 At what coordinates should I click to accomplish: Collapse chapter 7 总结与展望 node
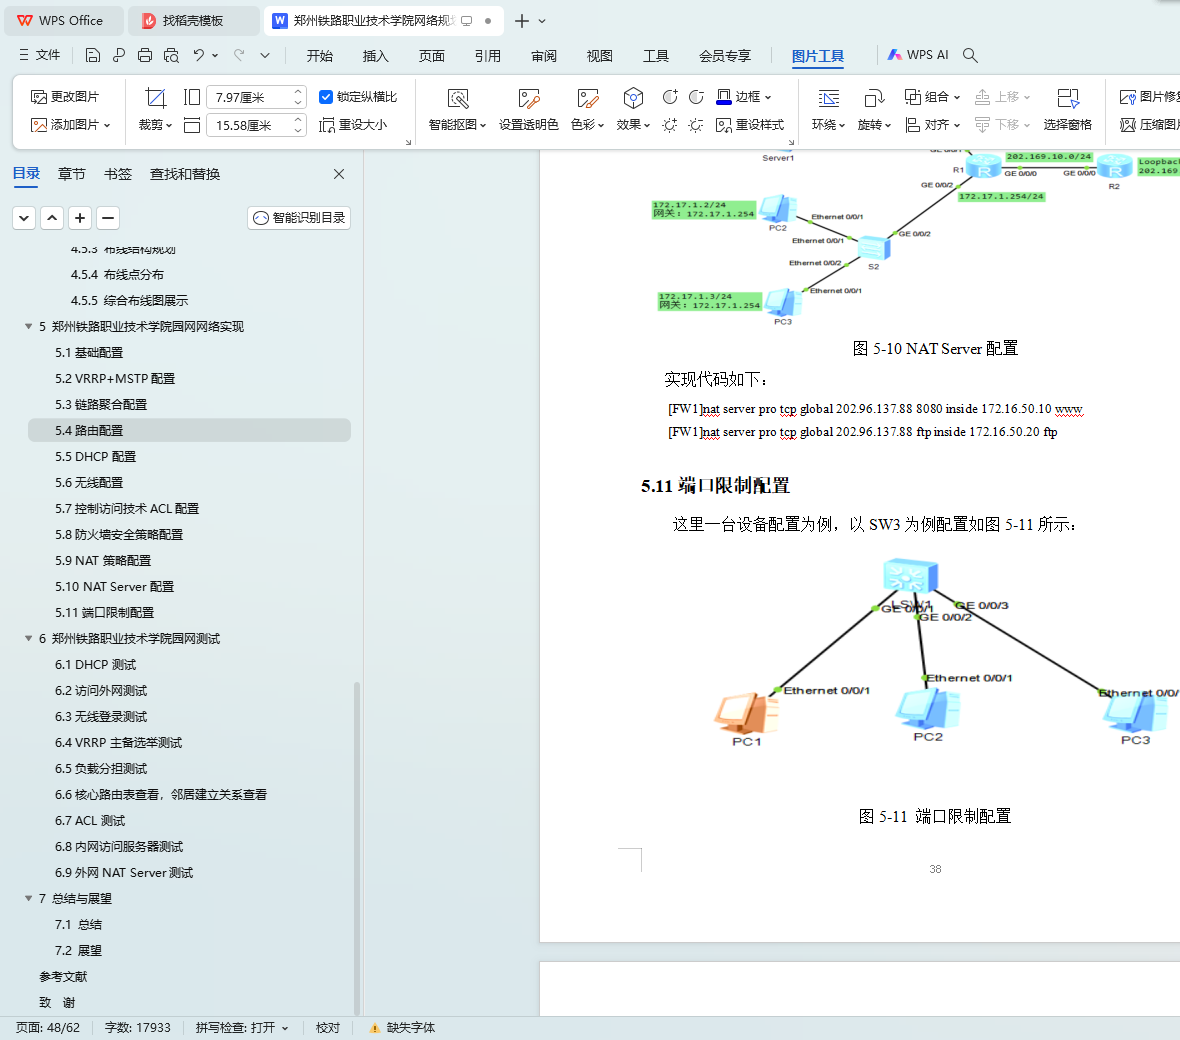(29, 899)
